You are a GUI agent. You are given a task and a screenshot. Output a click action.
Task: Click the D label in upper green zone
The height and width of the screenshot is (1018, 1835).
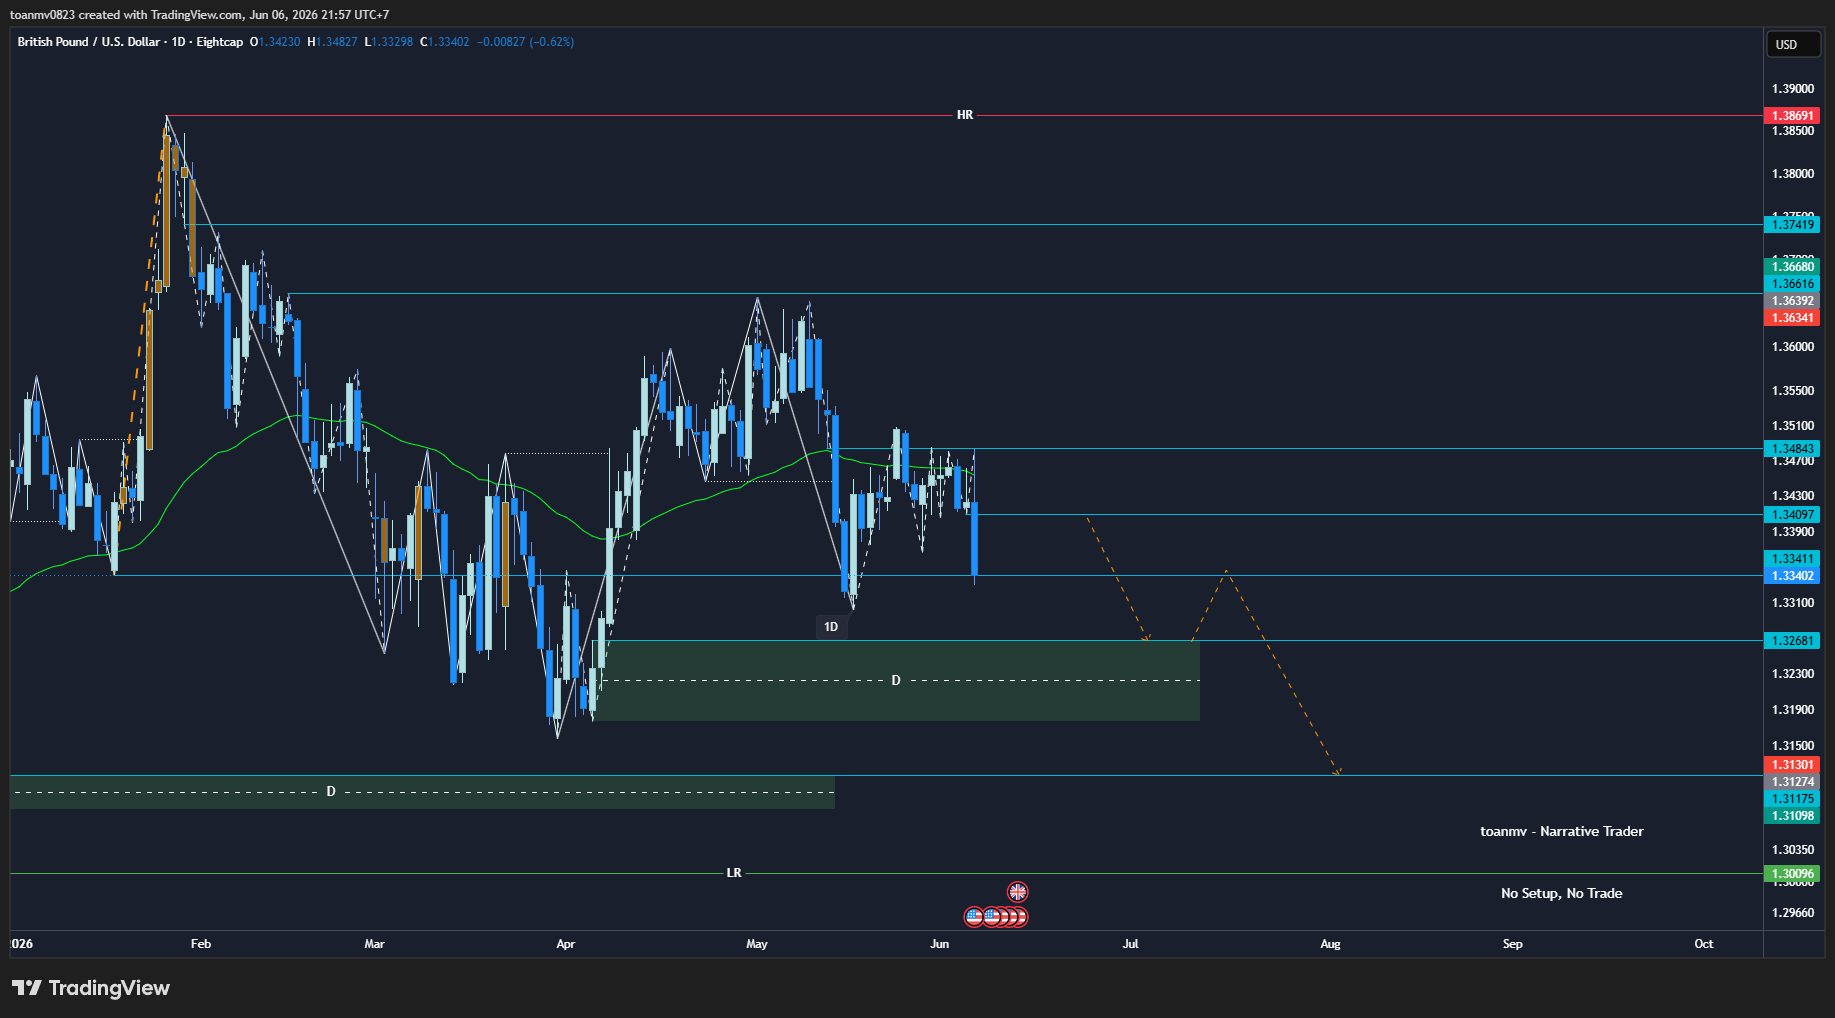point(896,681)
